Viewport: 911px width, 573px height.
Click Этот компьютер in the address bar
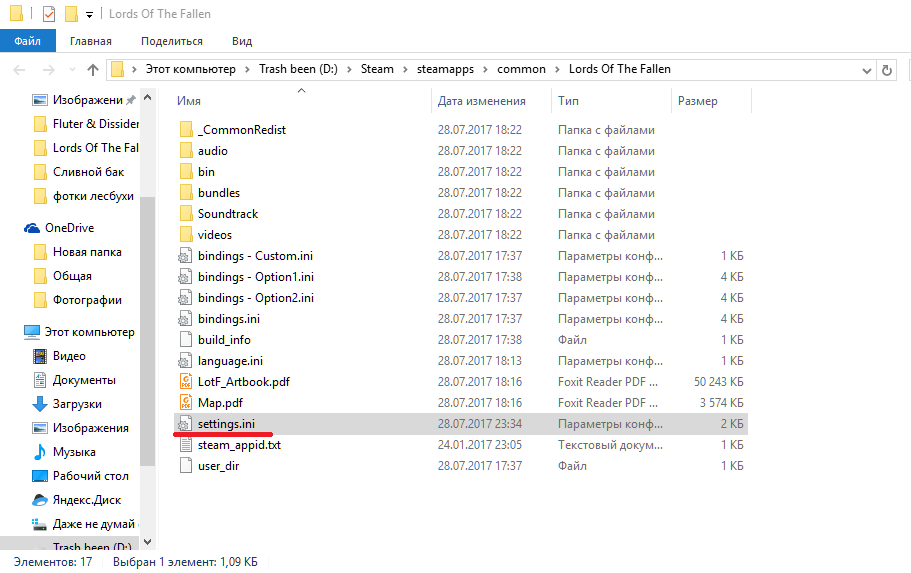[191, 69]
